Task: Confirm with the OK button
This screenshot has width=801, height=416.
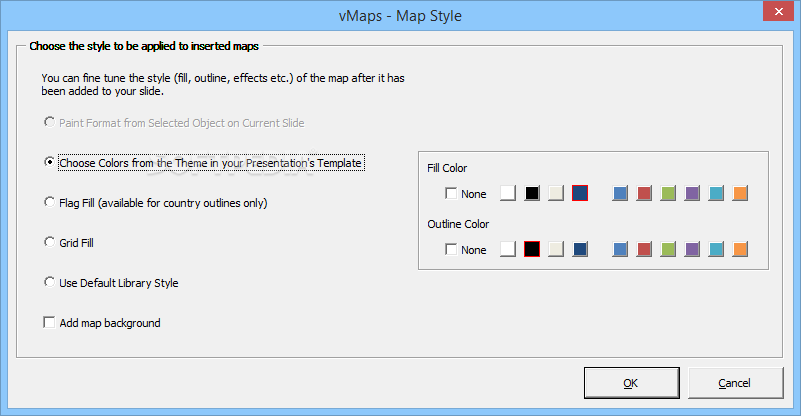Action: point(631,383)
